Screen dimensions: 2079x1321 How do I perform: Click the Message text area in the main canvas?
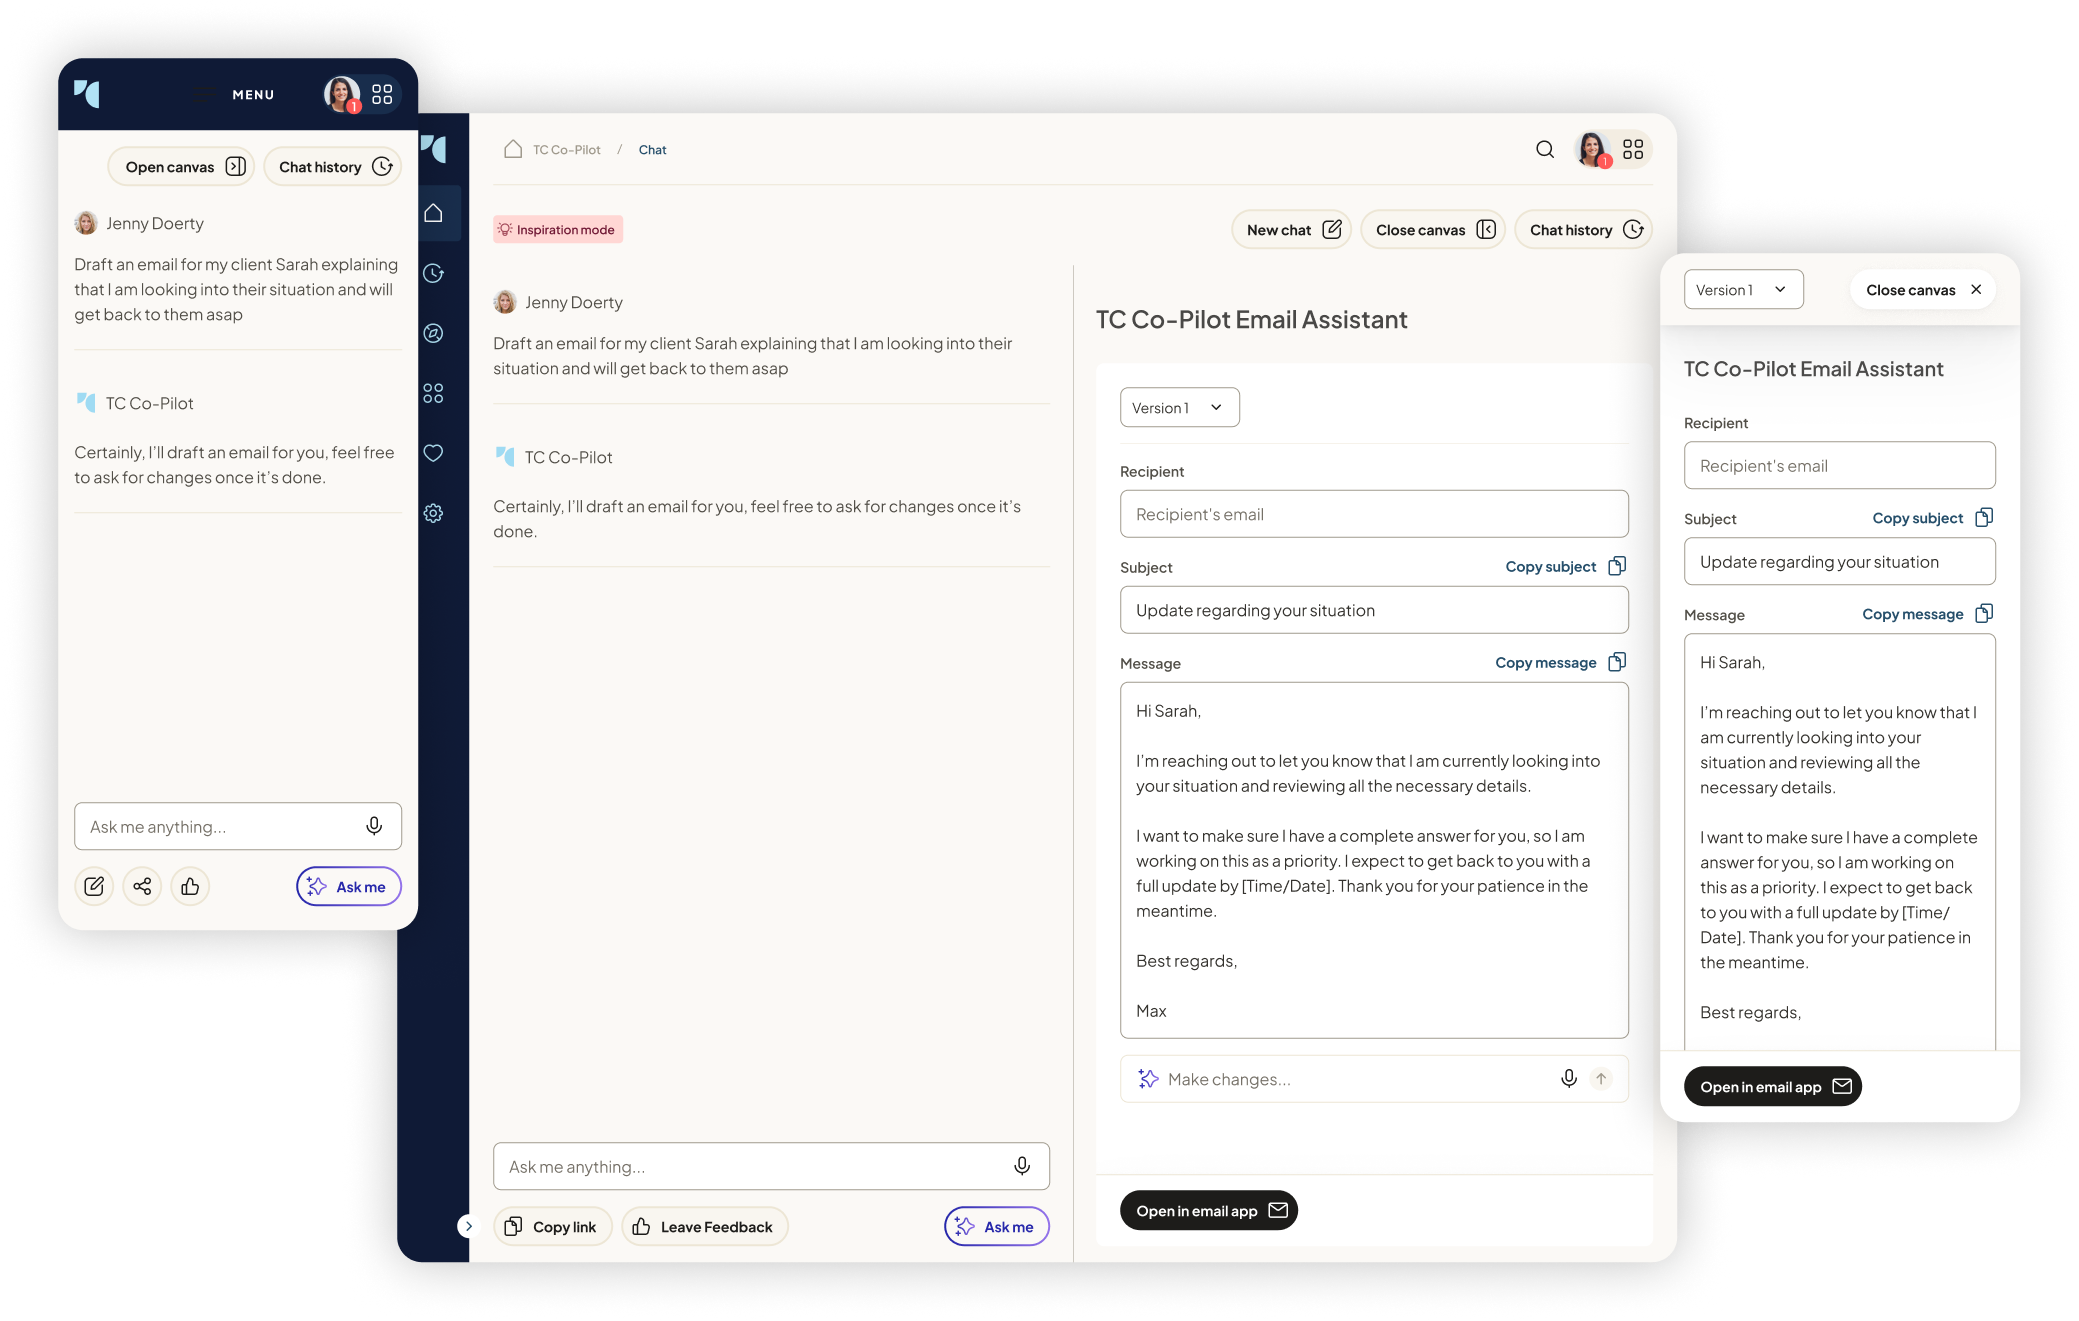1374,860
